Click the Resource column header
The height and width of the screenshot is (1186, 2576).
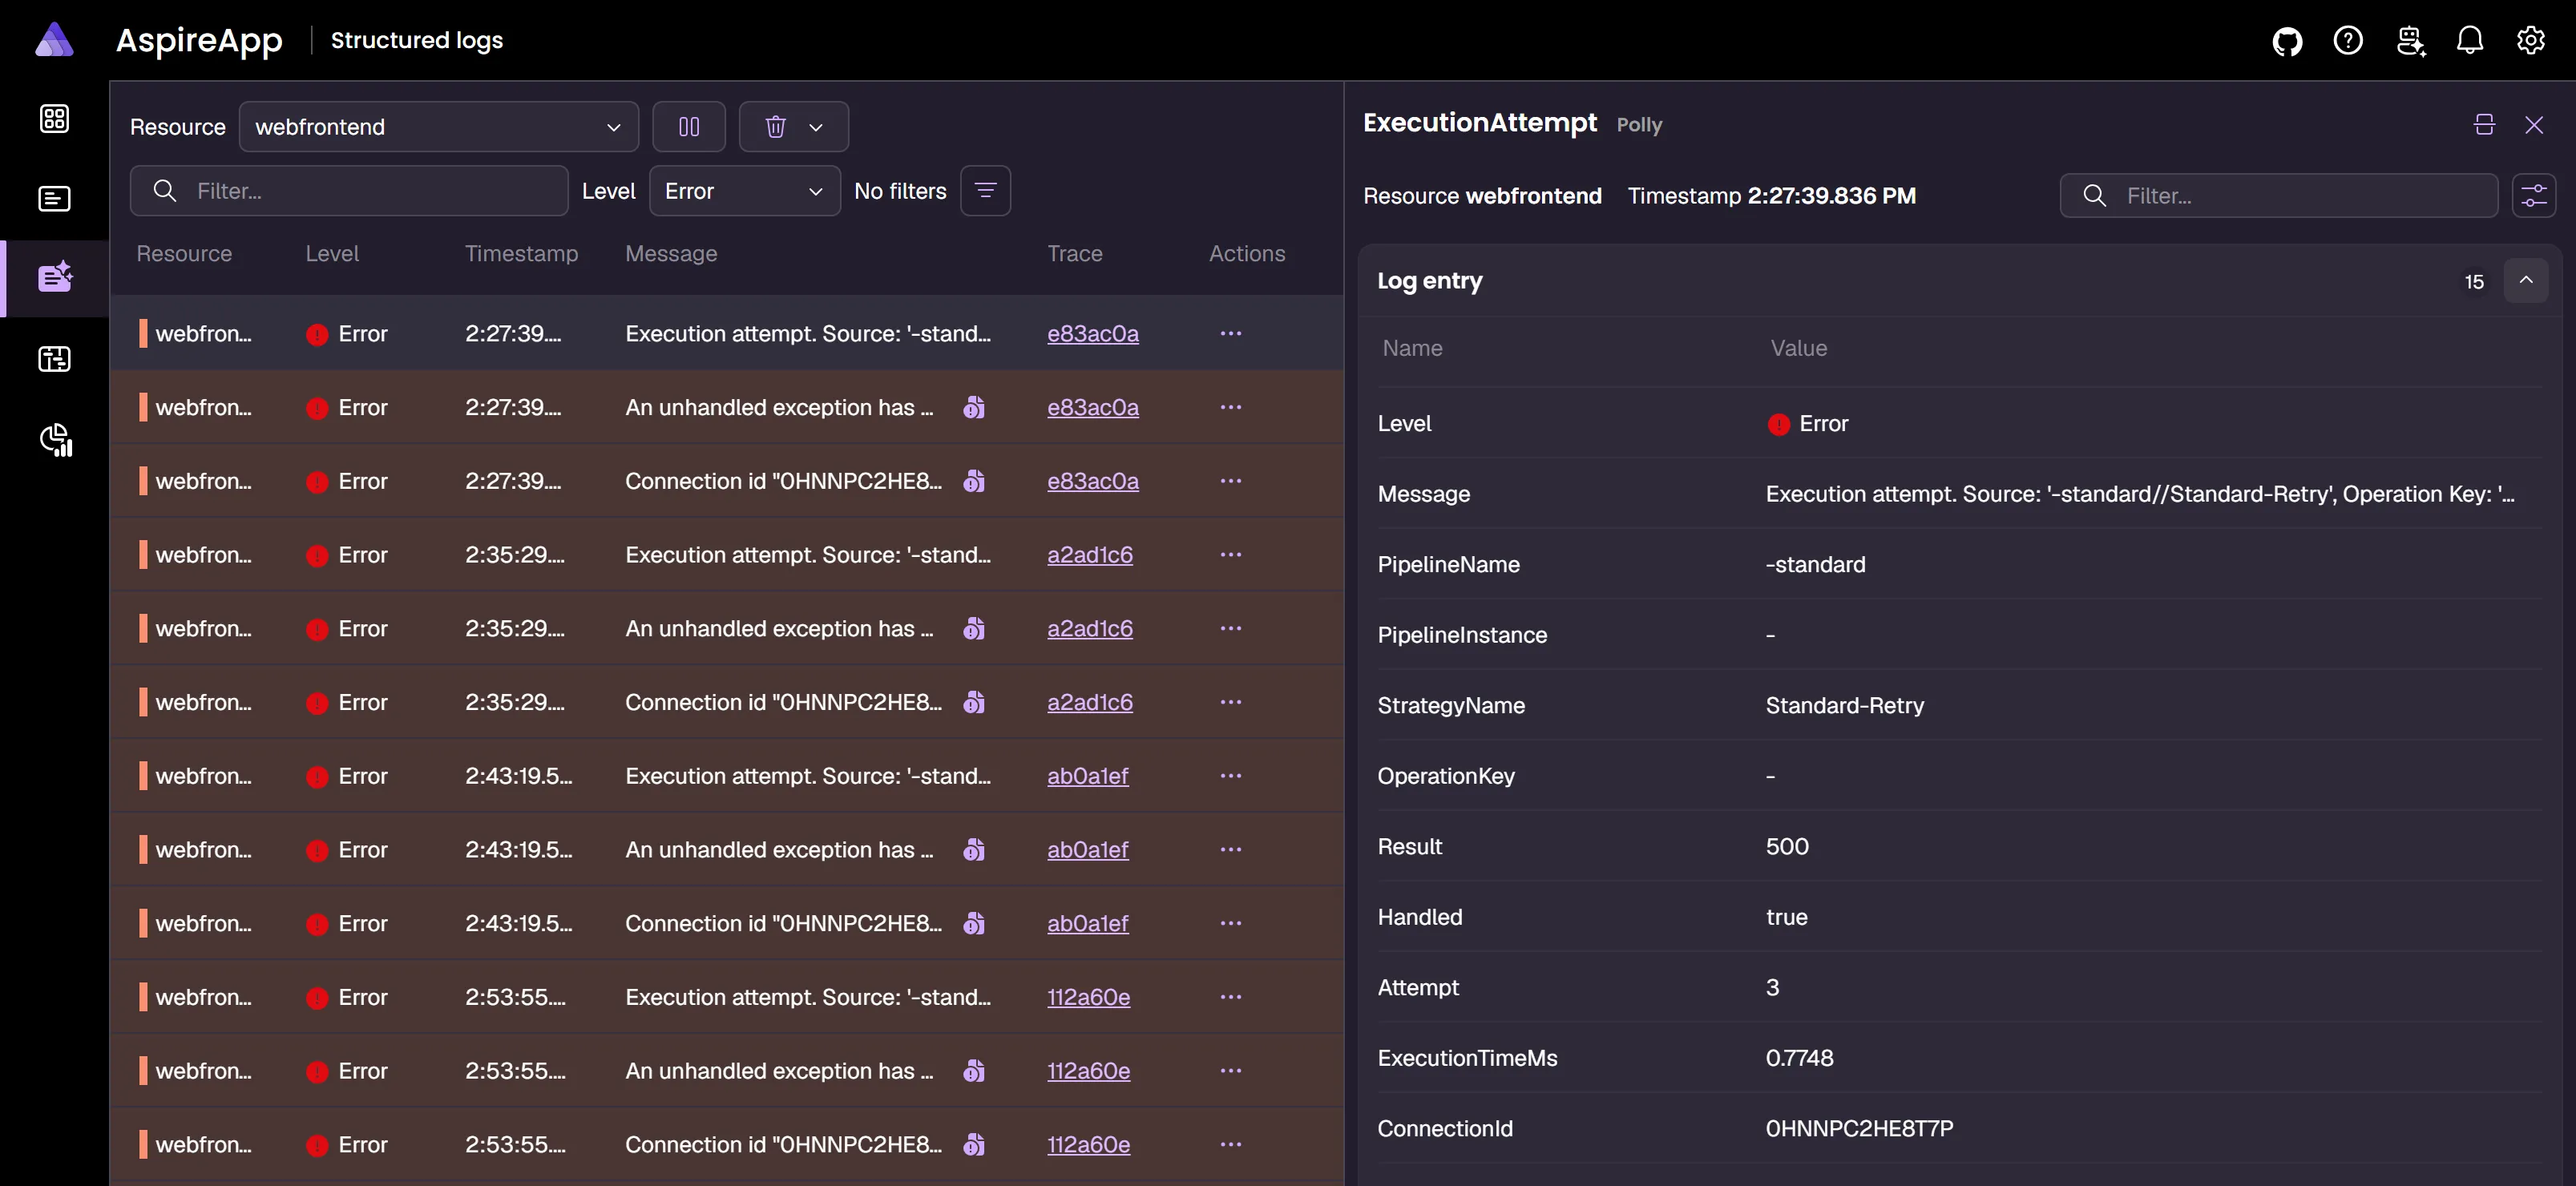(x=184, y=254)
